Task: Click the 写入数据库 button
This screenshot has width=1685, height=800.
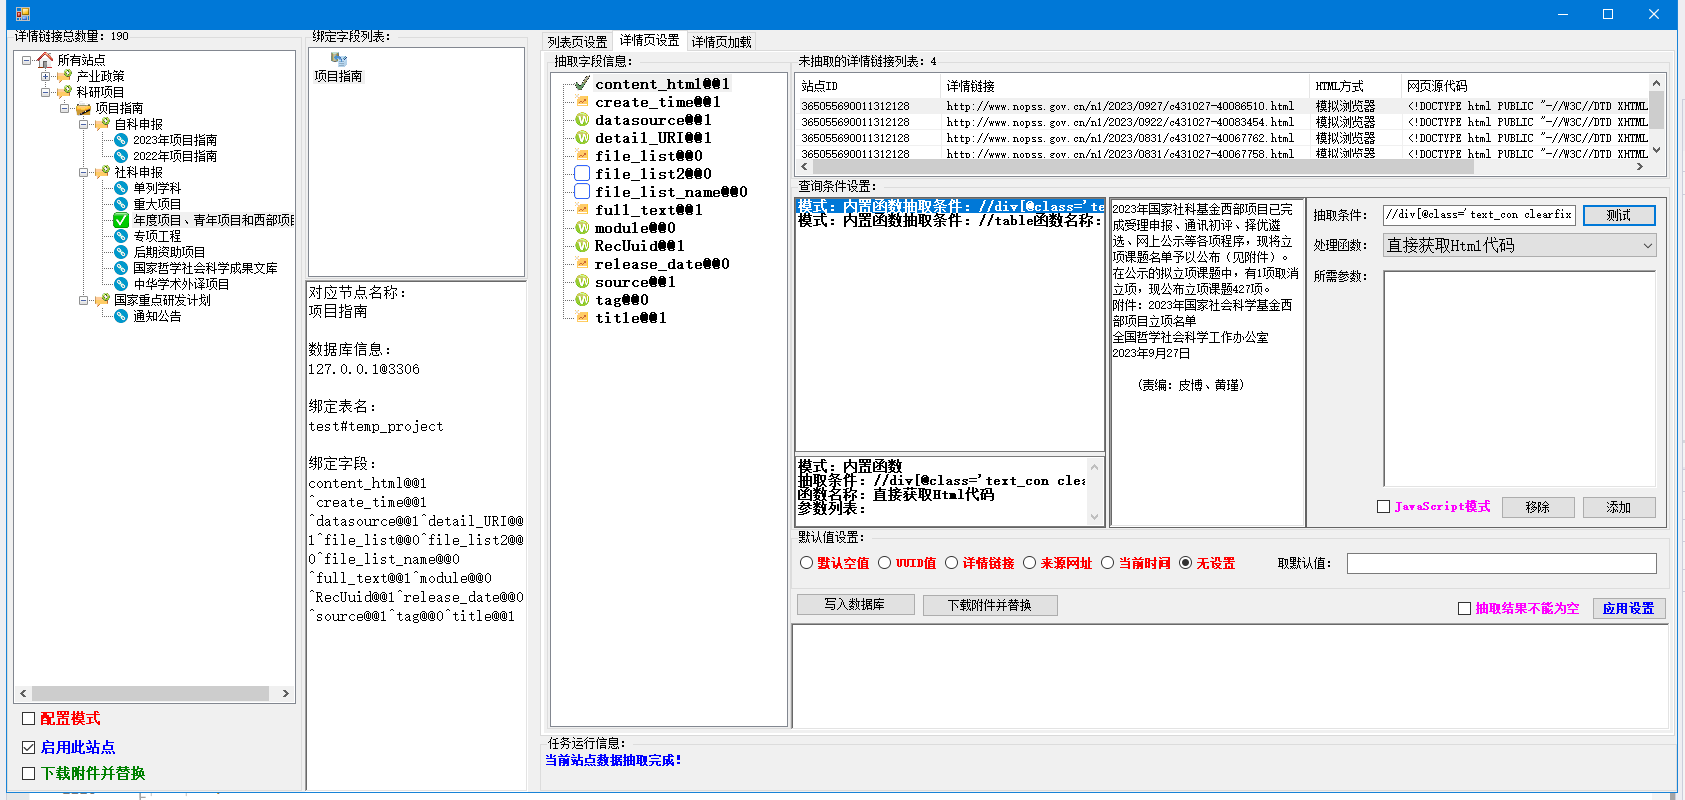Action: pyautogui.click(x=855, y=604)
